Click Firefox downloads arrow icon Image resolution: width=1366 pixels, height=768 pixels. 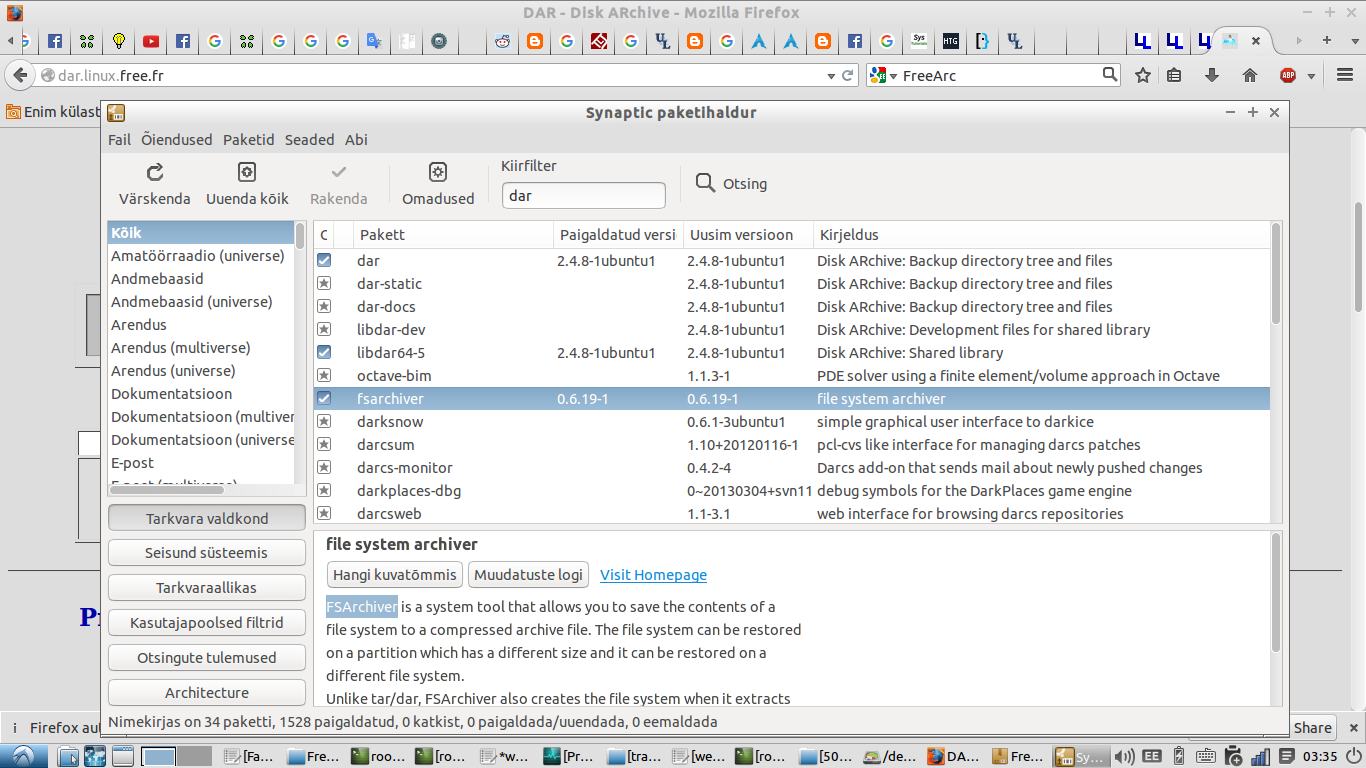1212,75
